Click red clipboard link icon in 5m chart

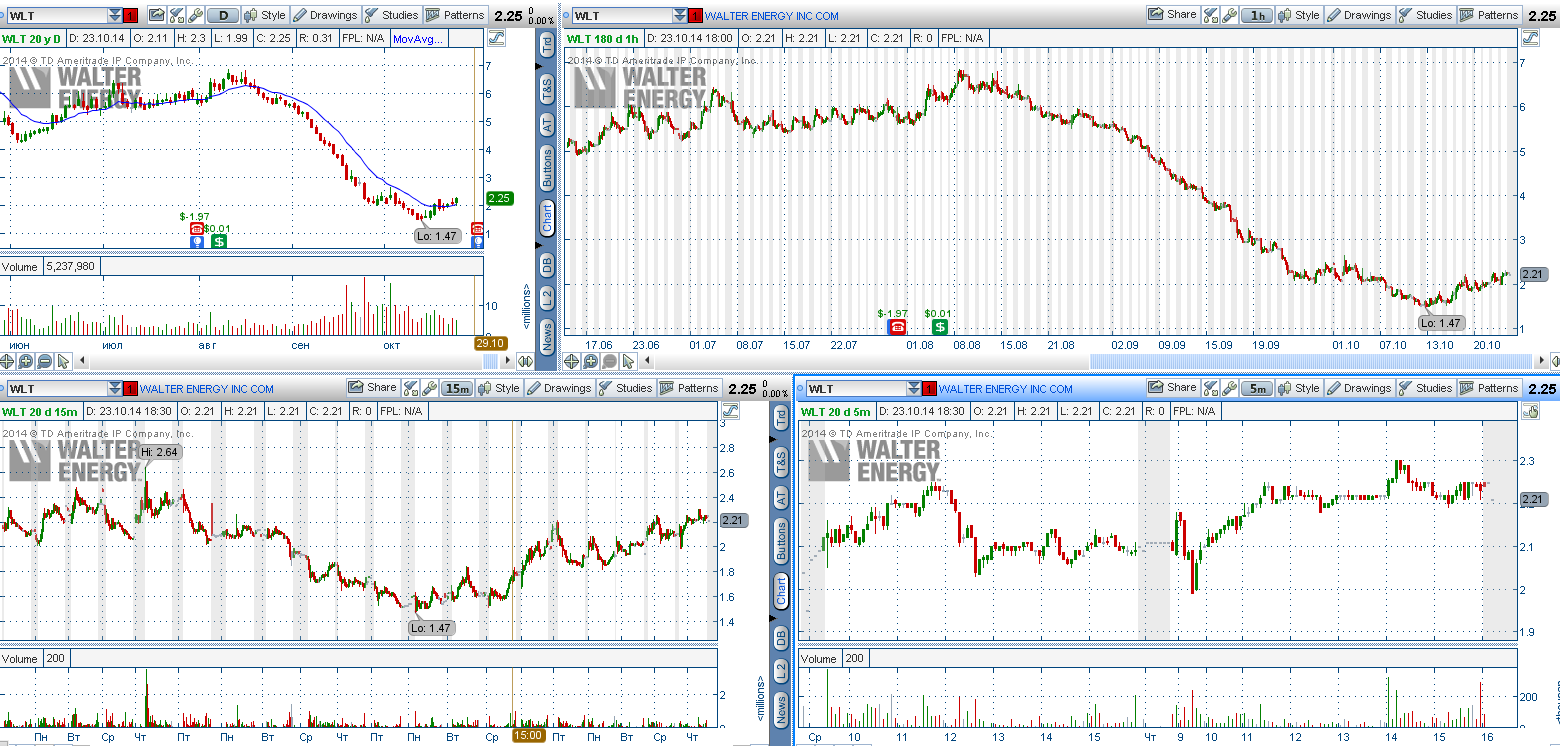930,389
